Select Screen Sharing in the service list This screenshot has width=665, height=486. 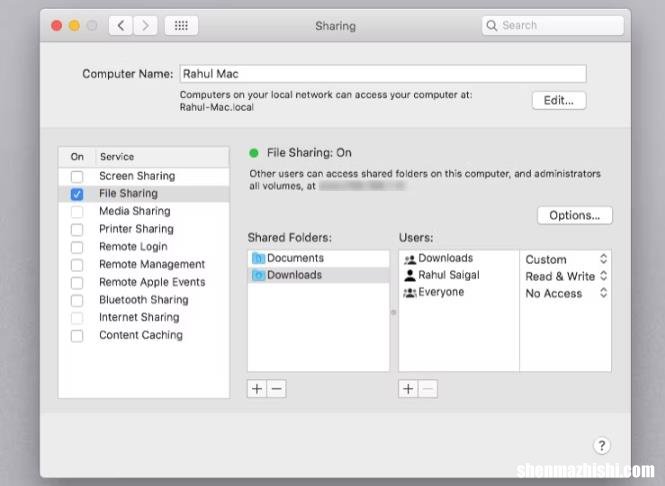coord(144,176)
